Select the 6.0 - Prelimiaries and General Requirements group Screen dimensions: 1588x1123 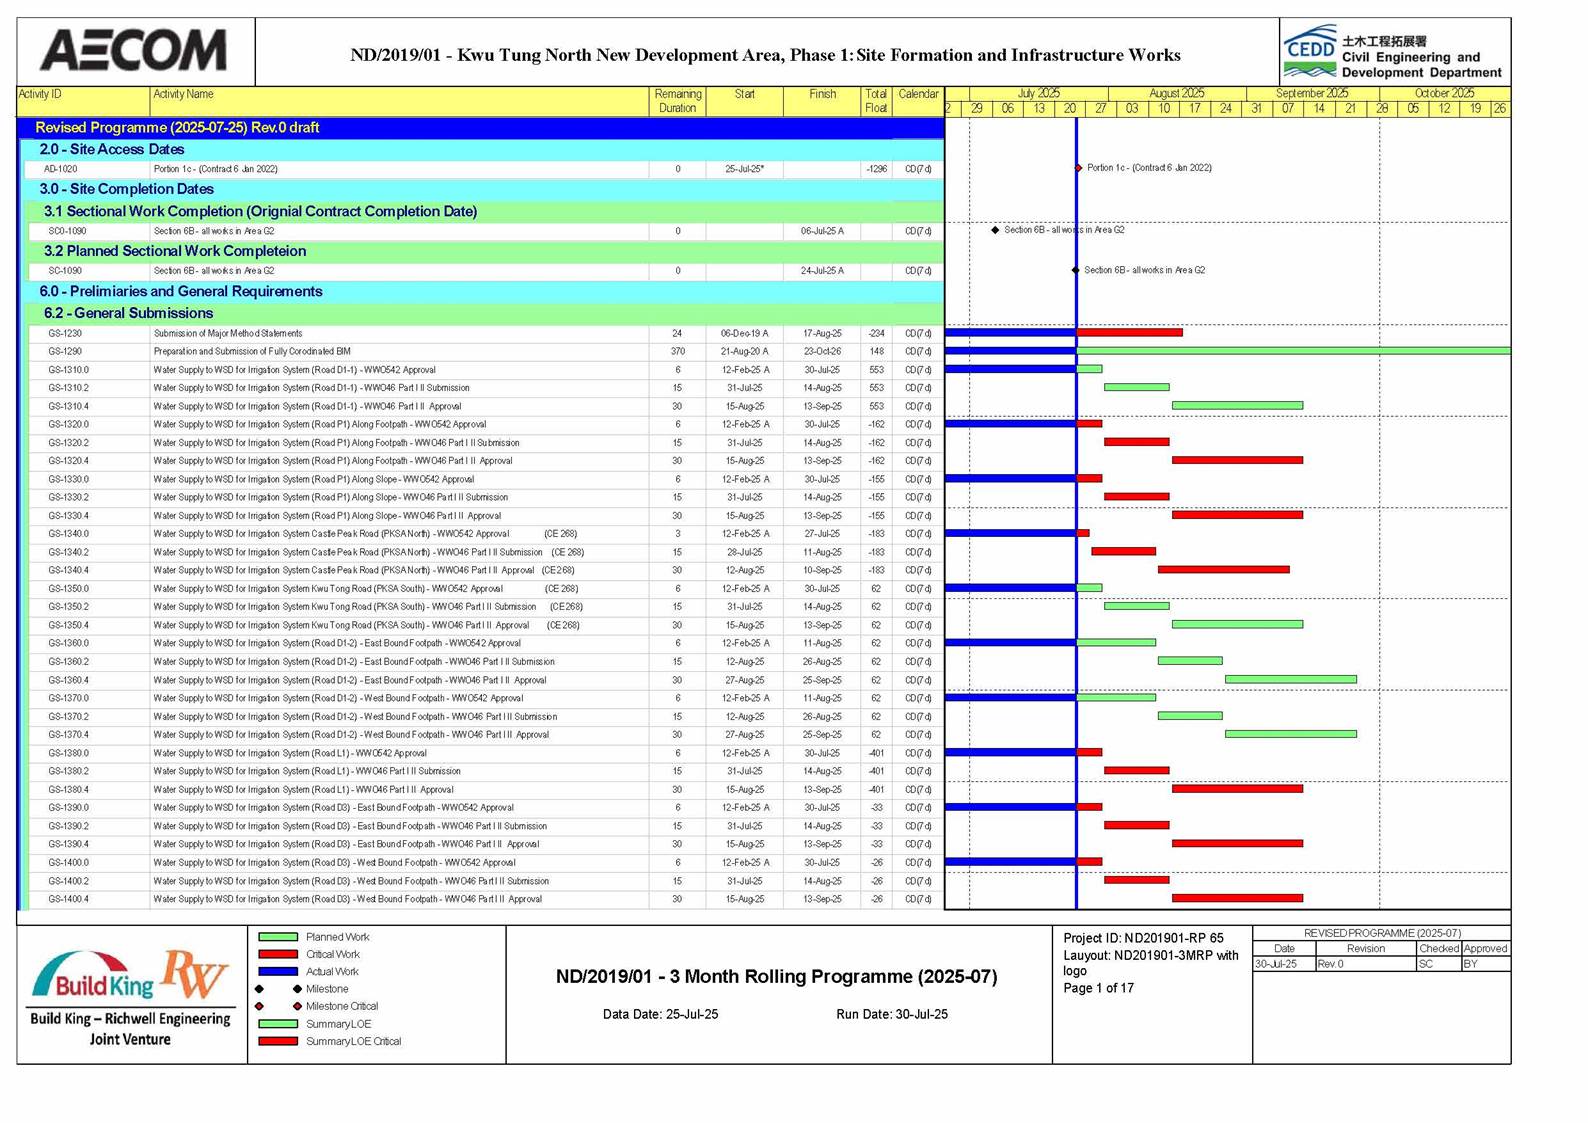pyautogui.click(x=484, y=291)
